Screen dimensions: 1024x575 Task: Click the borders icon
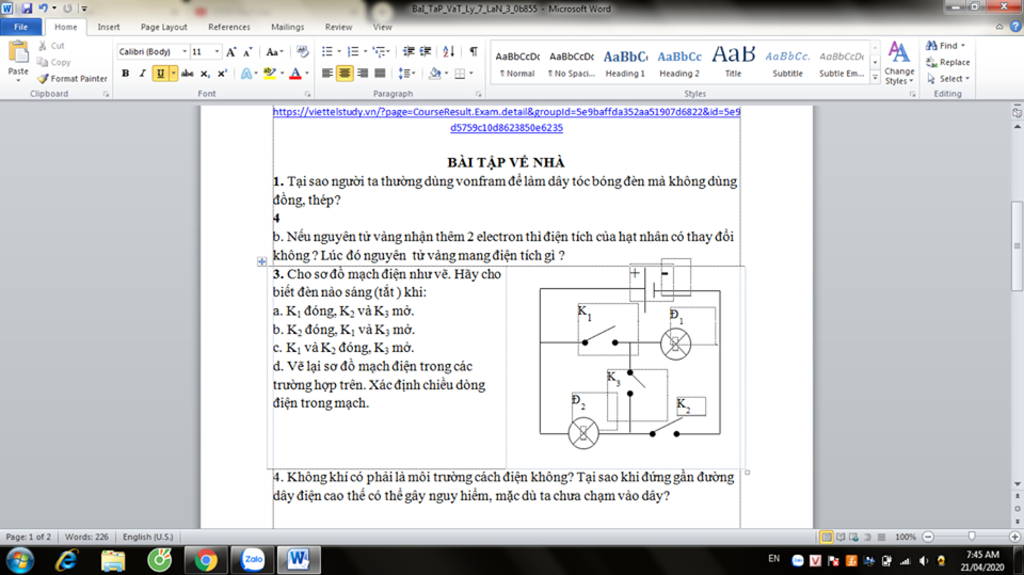pos(460,73)
